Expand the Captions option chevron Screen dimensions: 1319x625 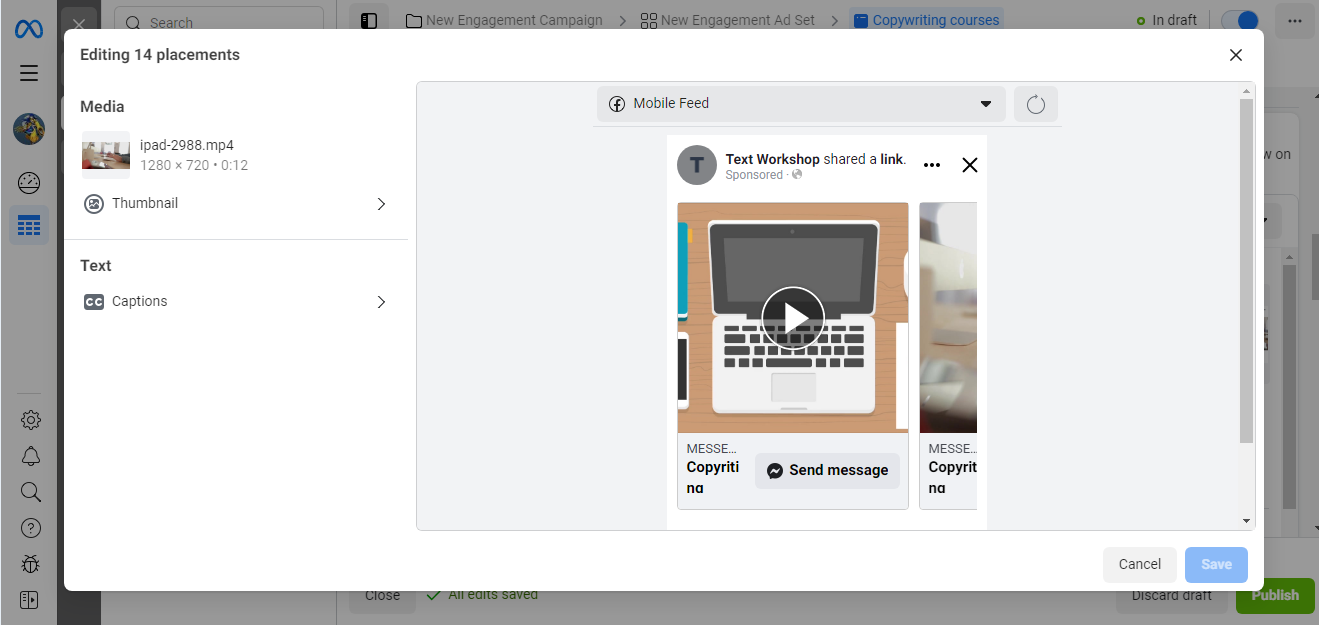pyautogui.click(x=381, y=302)
